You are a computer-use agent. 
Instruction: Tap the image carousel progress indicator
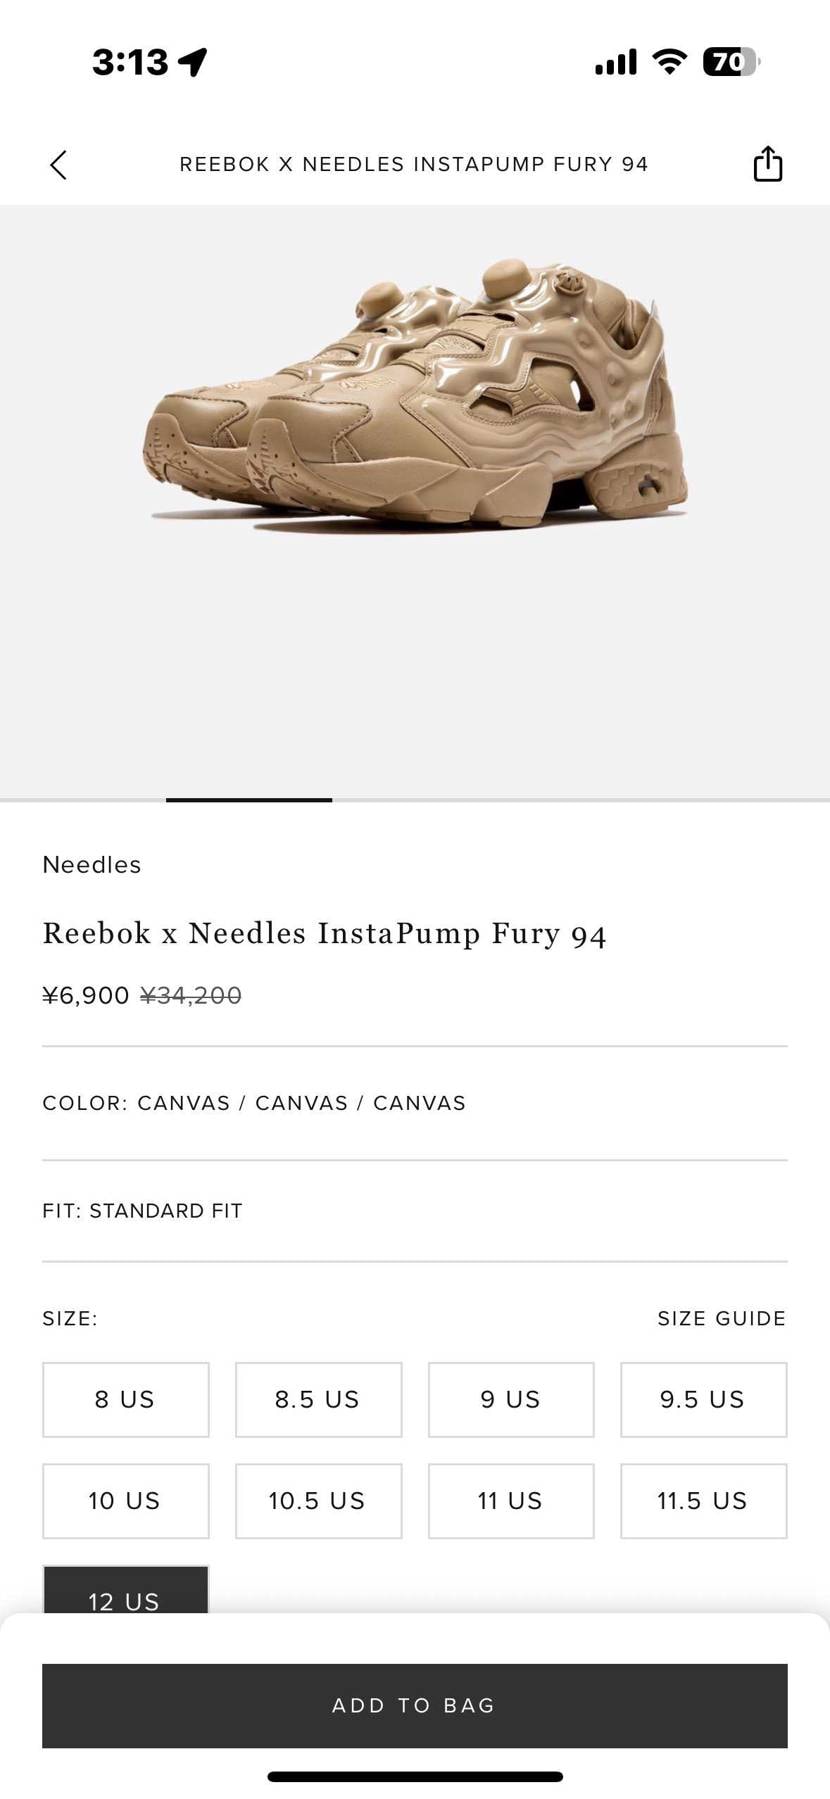249,800
